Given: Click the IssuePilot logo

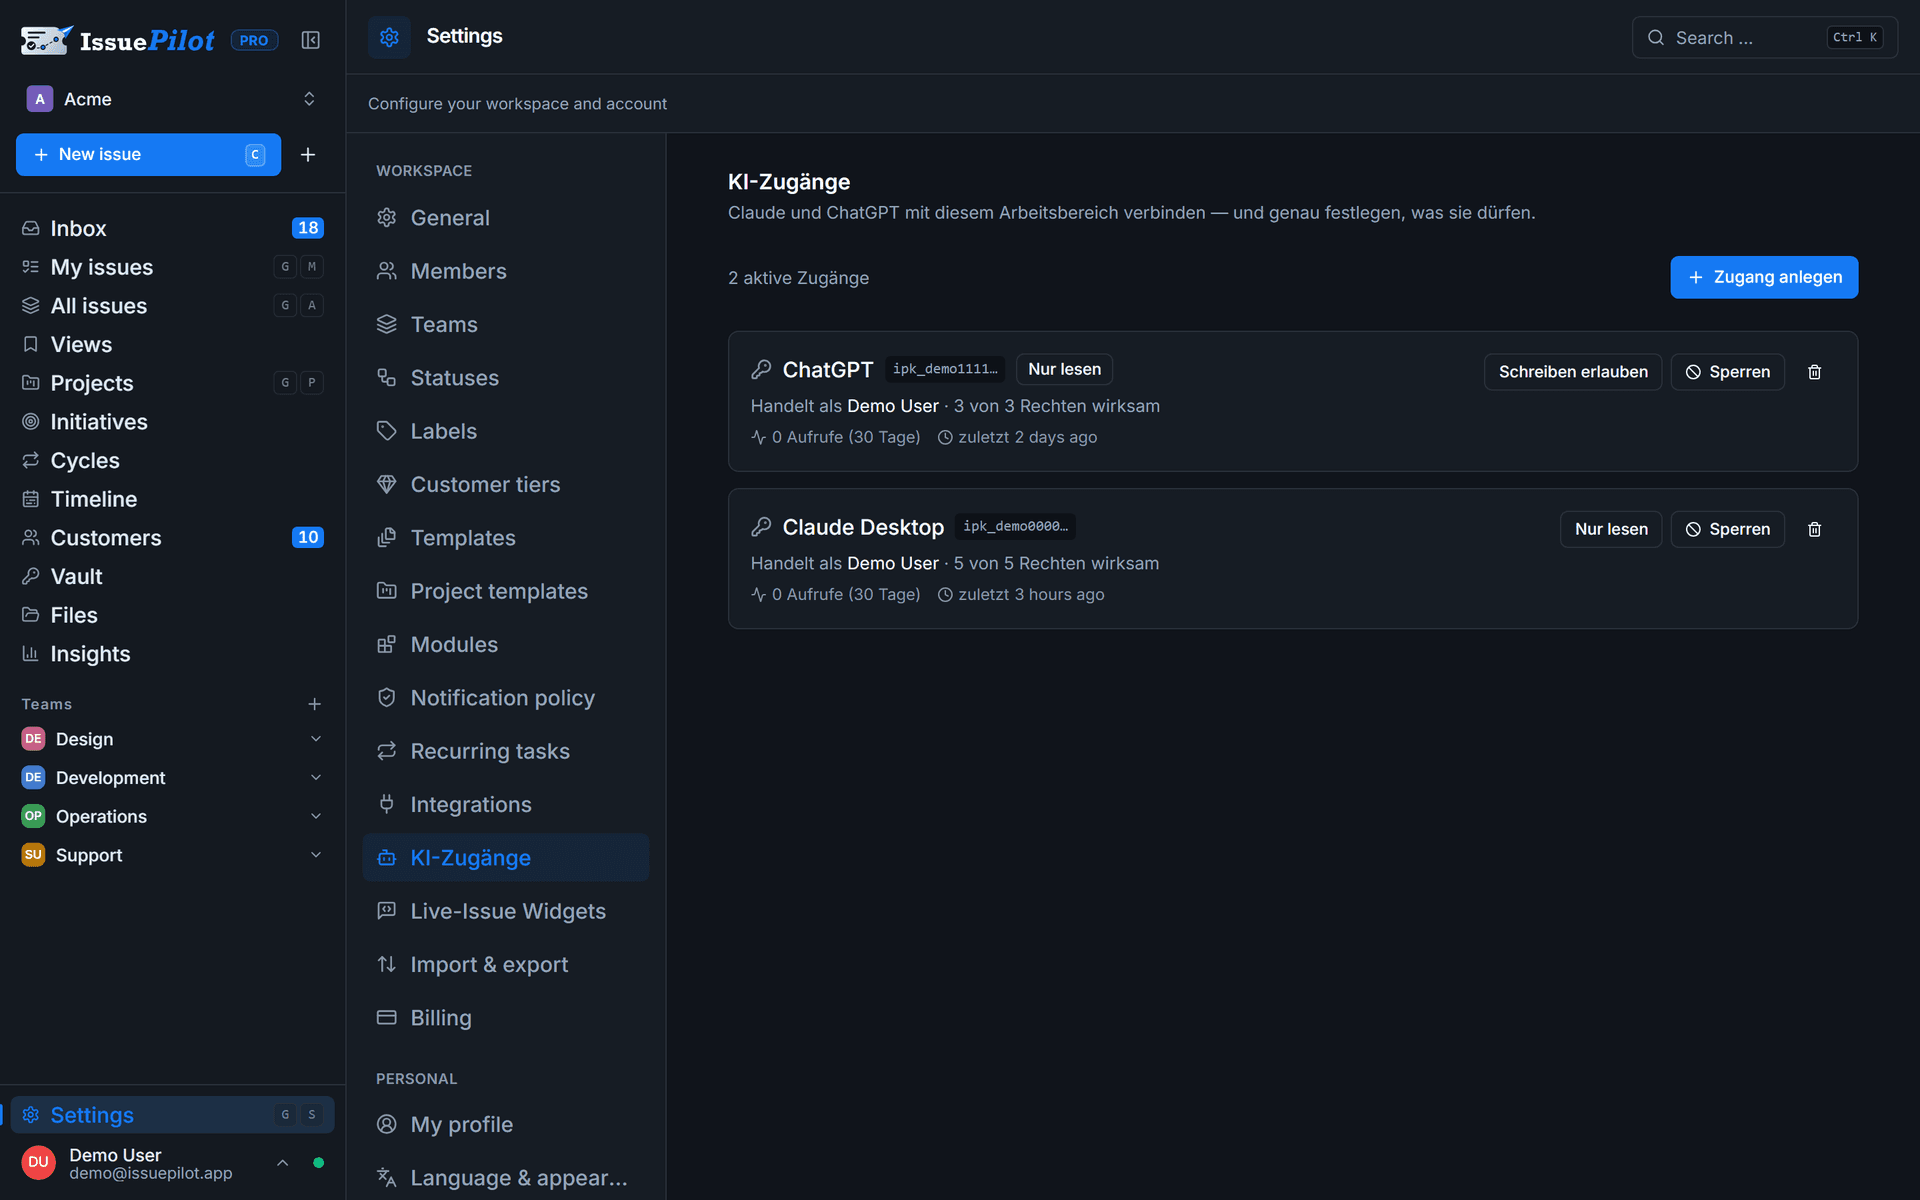Looking at the screenshot, I should click(117, 40).
